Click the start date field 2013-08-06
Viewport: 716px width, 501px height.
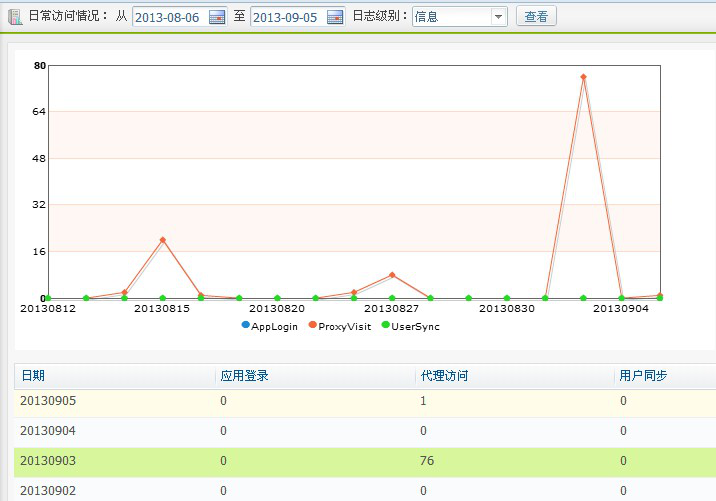(x=169, y=17)
